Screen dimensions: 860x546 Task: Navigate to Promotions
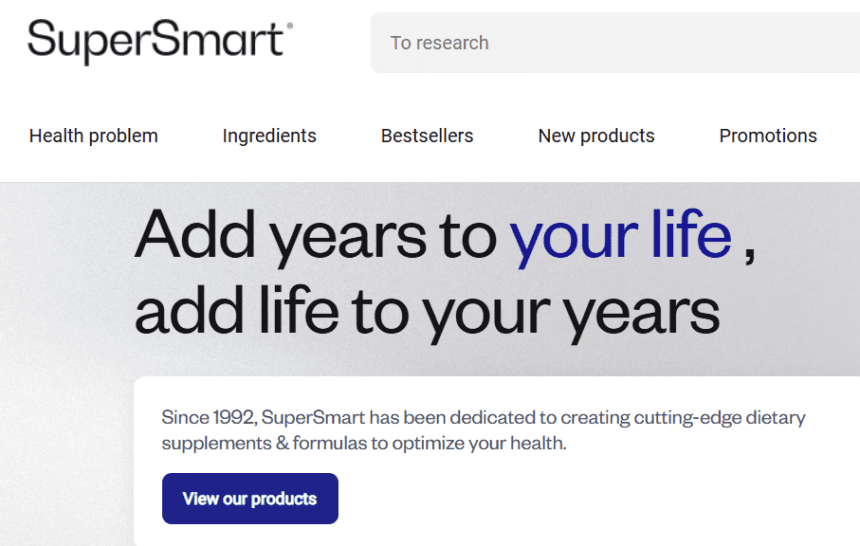(x=768, y=136)
